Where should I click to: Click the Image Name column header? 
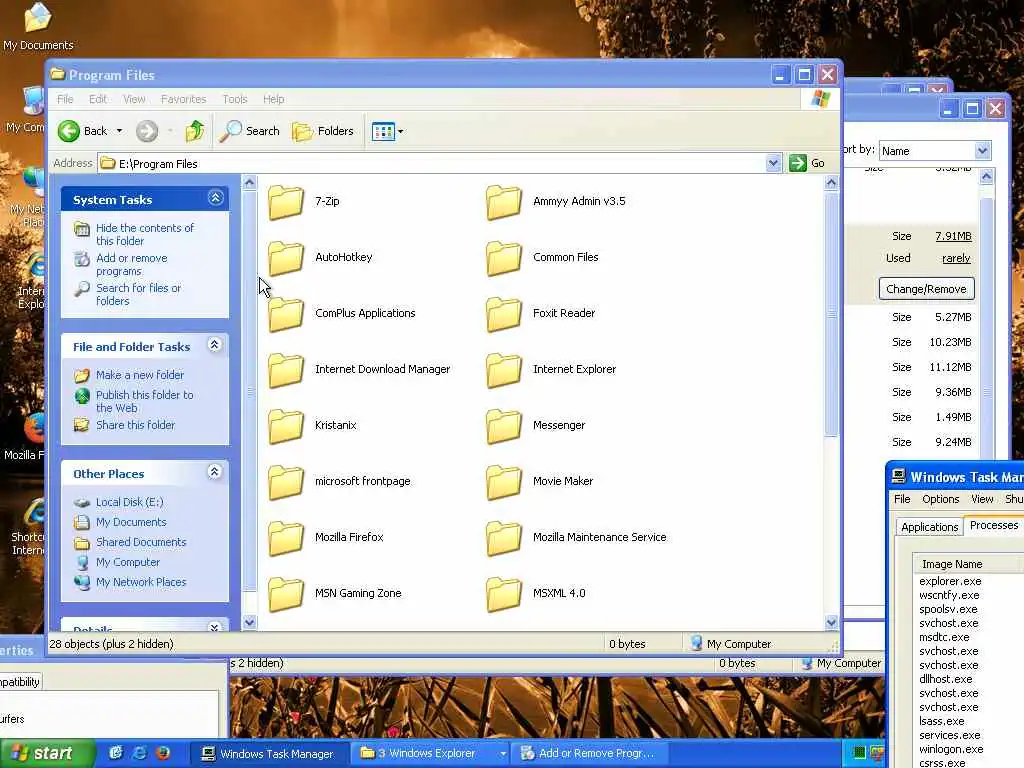pyautogui.click(x=968, y=564)
